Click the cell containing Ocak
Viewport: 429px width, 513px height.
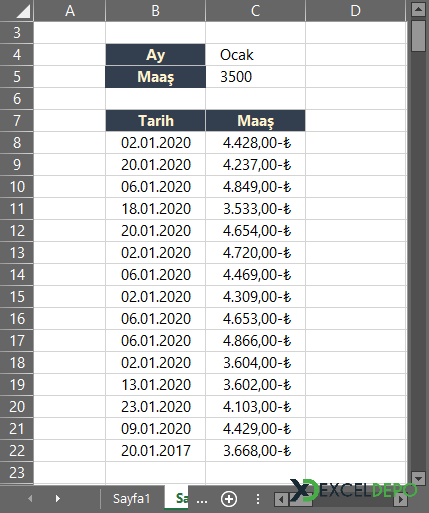255,55
